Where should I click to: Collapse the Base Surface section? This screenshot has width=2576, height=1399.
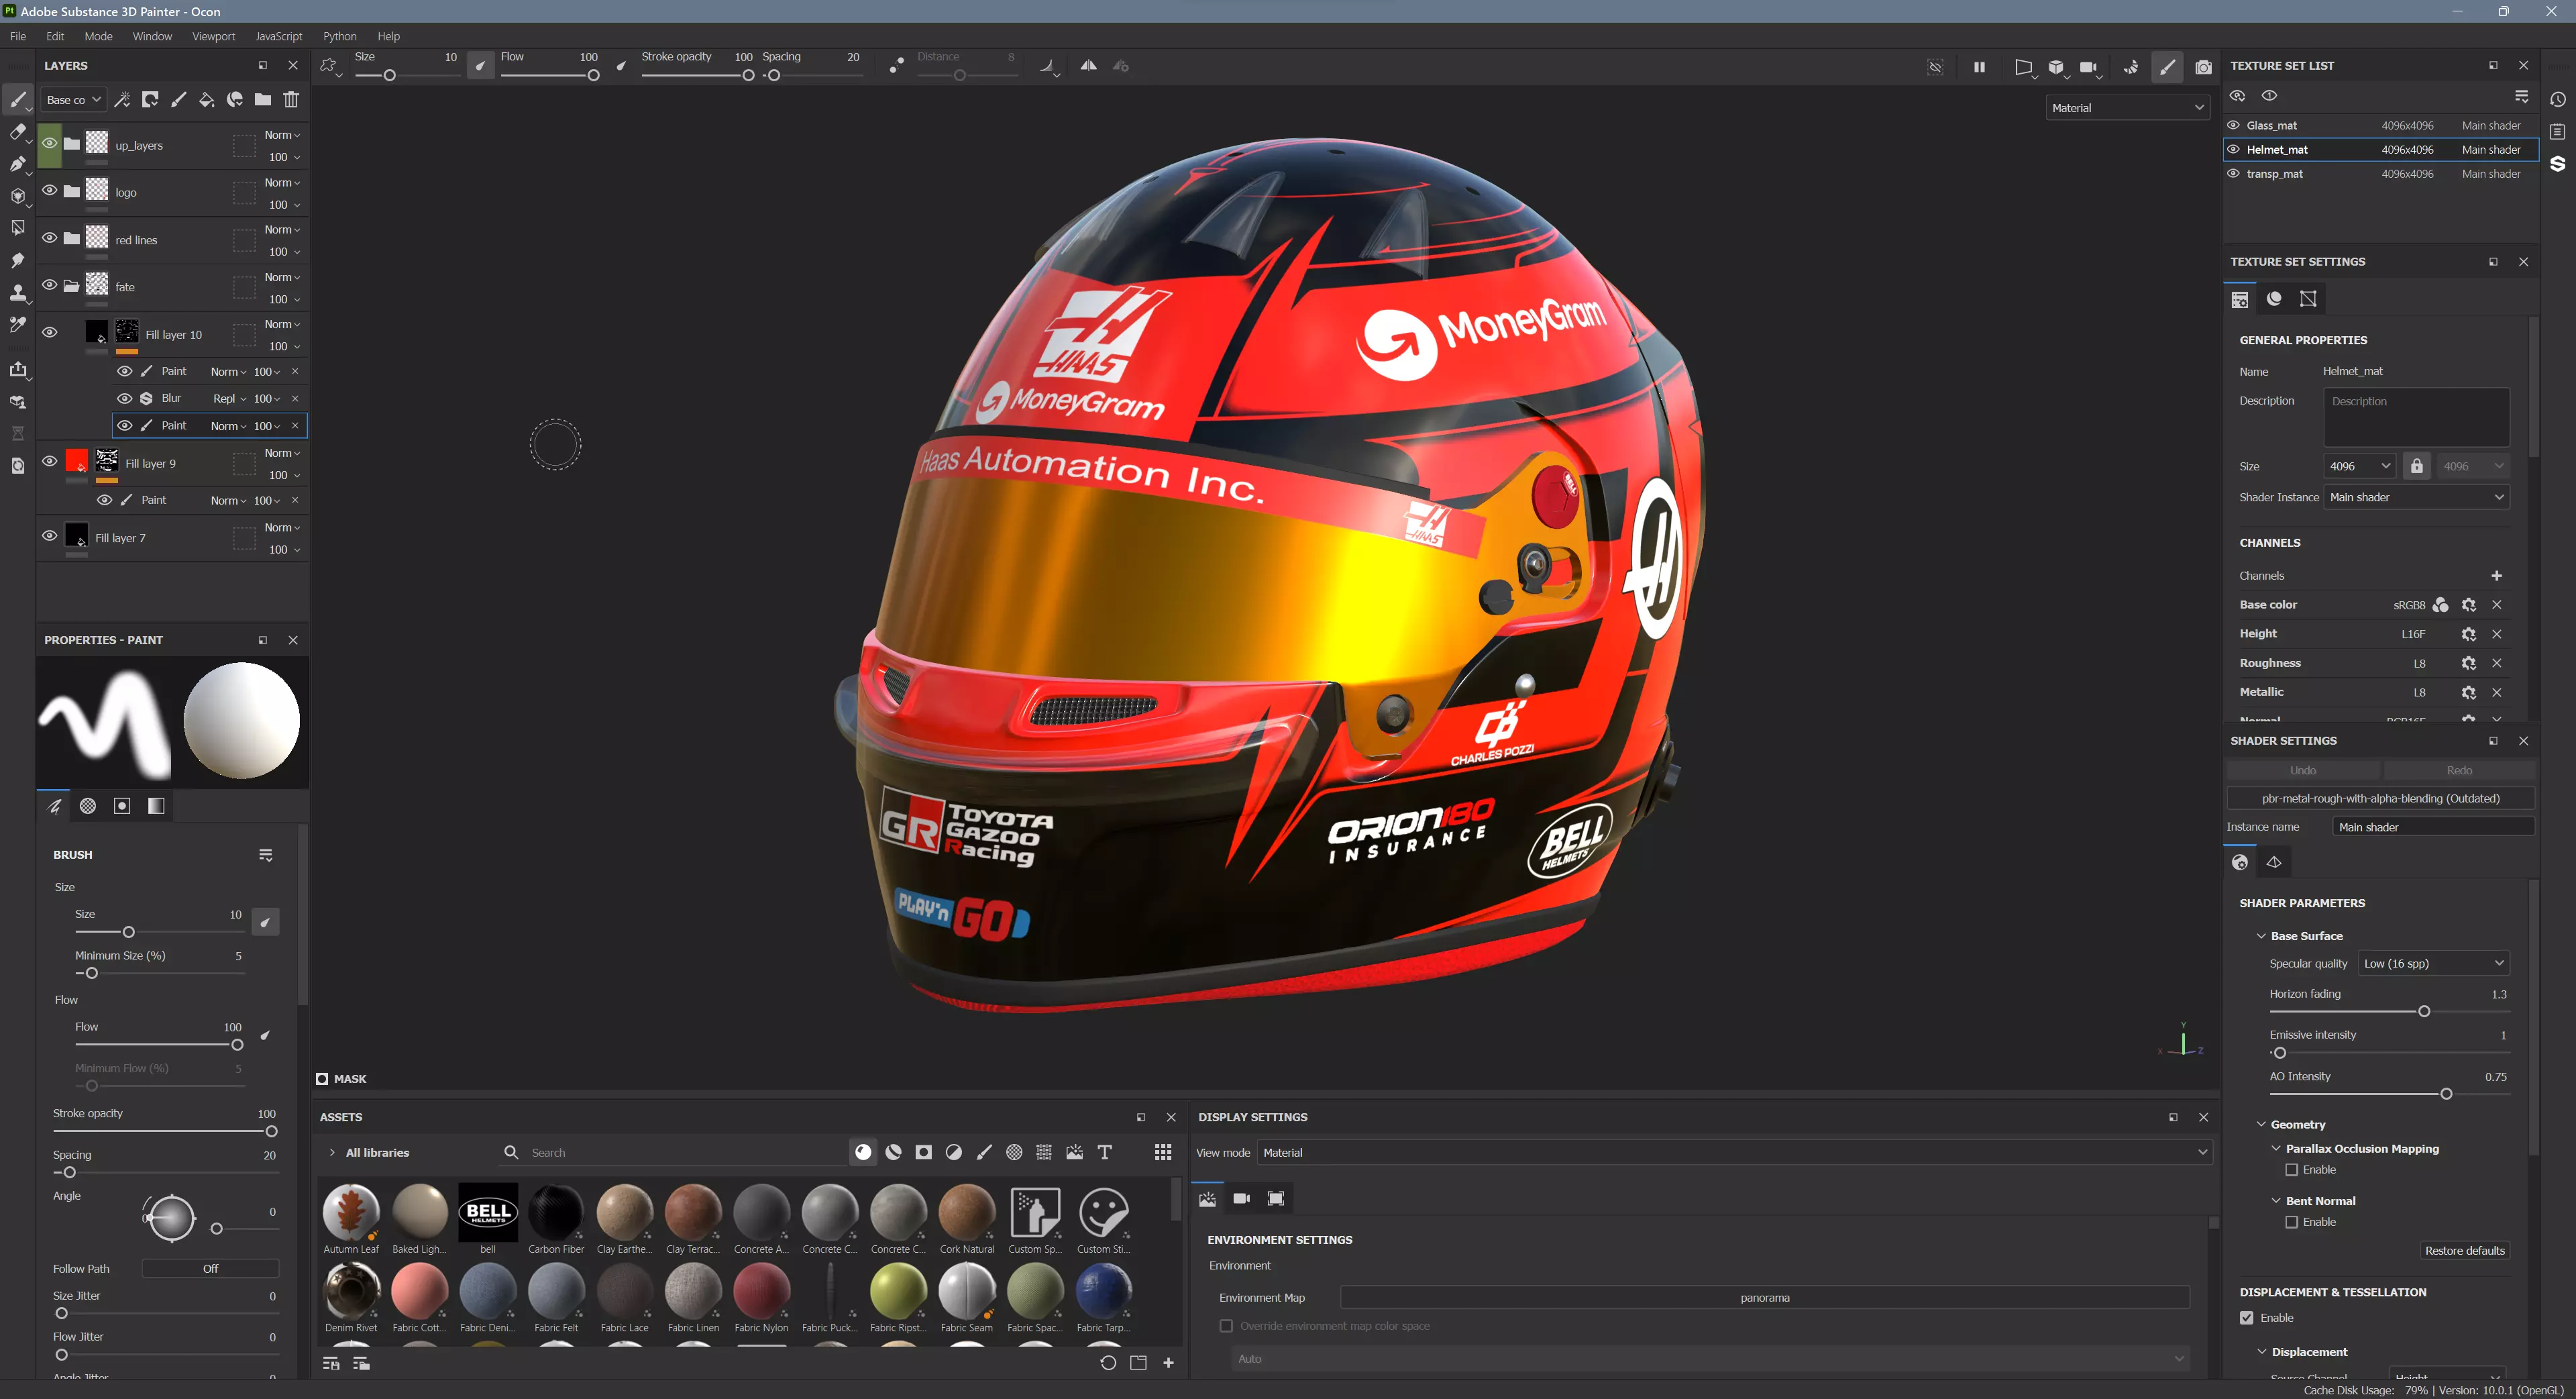pyautogui.click(x=2261, y=936)
